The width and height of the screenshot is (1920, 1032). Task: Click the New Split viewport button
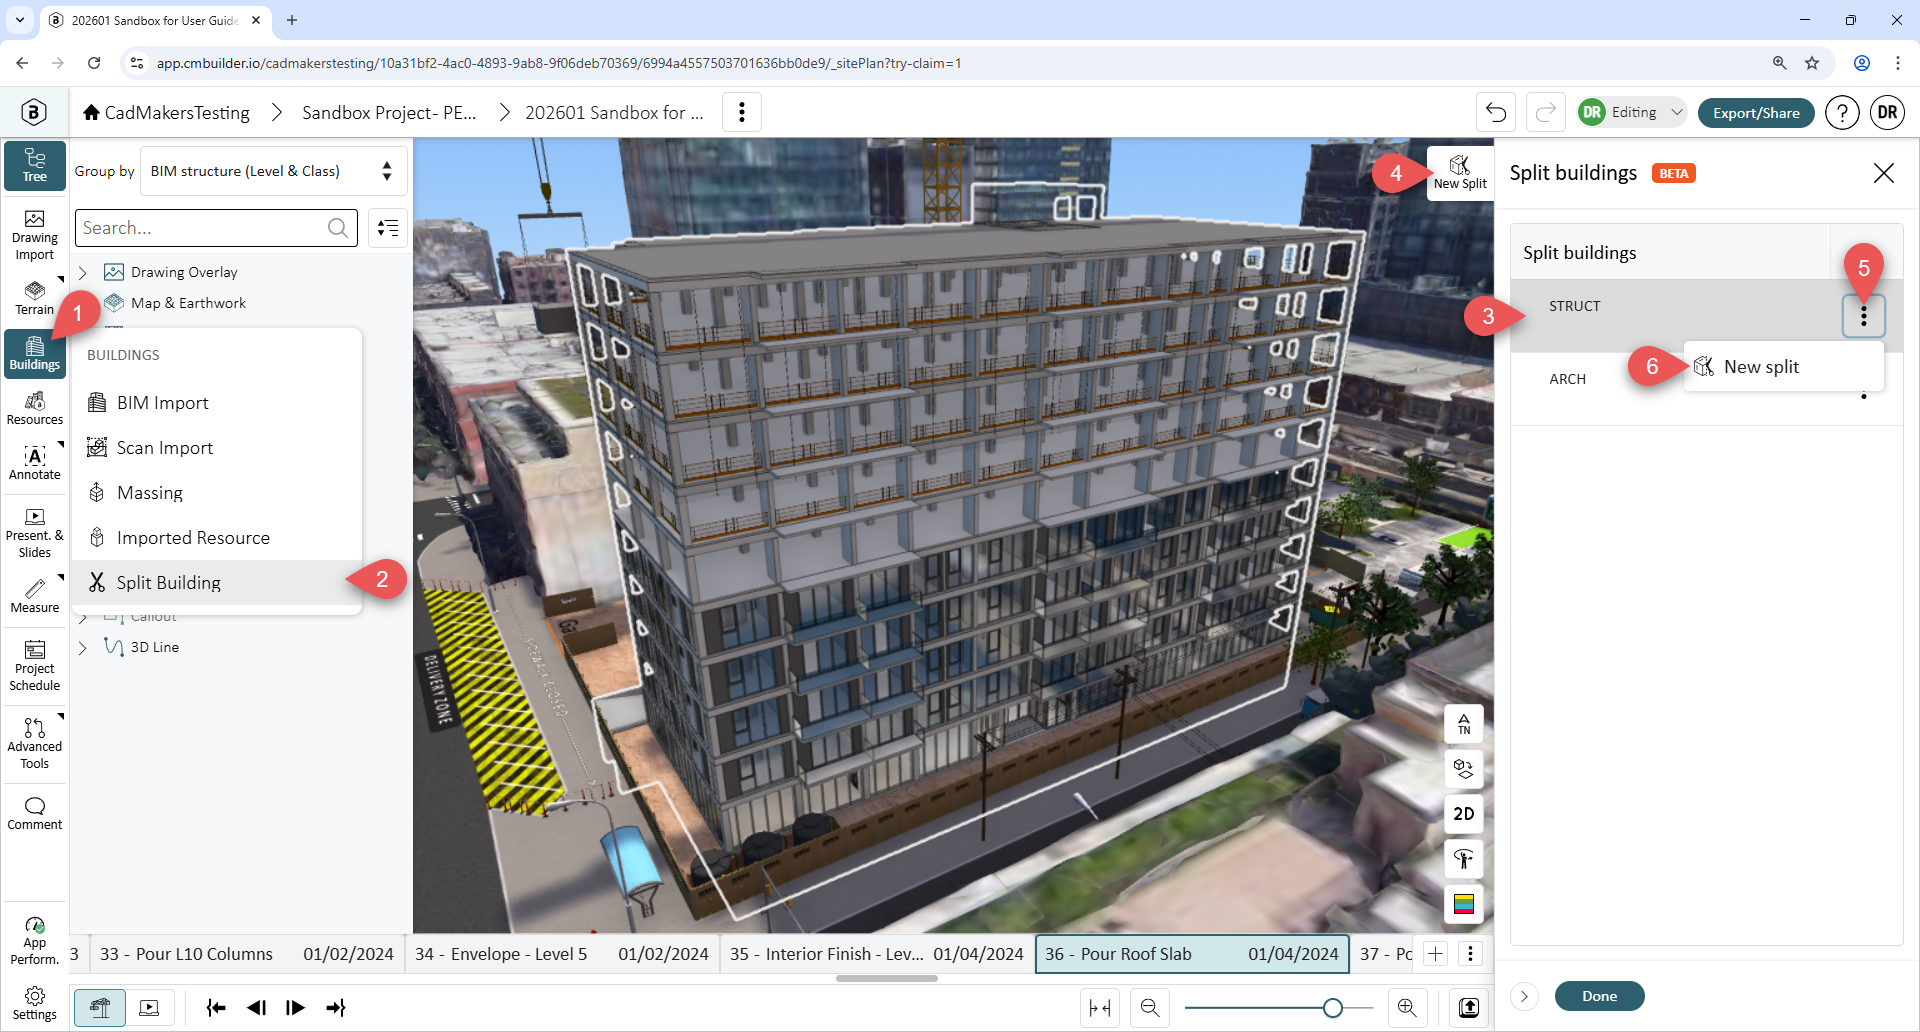(x=1460, y=173)
